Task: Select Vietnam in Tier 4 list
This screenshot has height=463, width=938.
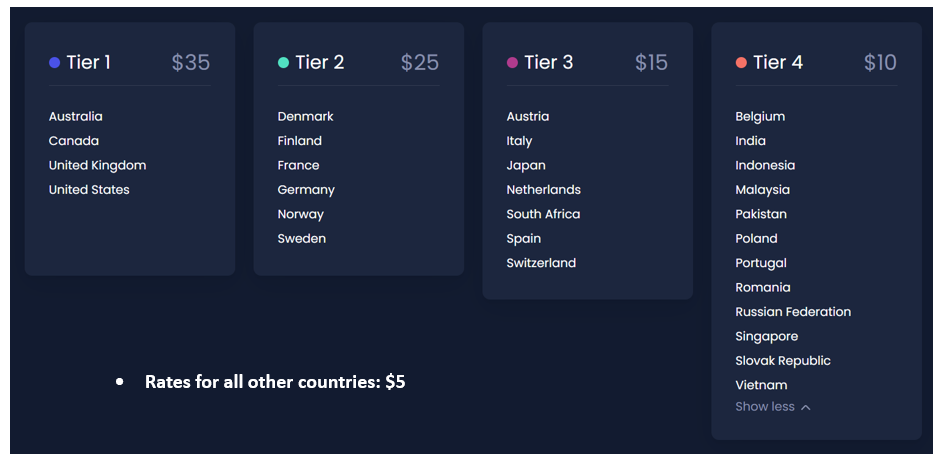Action: [x=761, y=385]
